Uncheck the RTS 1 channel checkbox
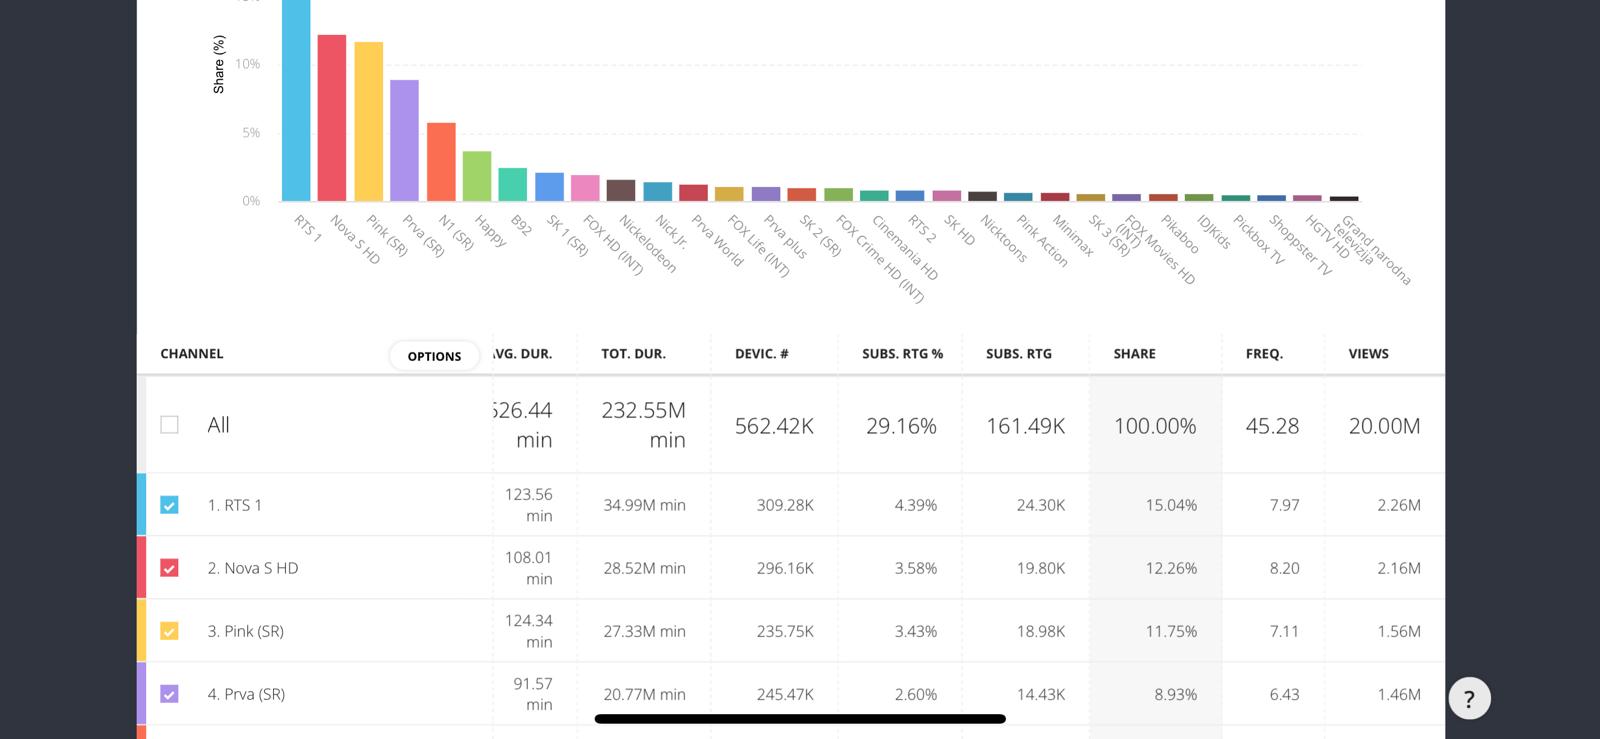This screenshot has height=739, width=1600. 170,505
